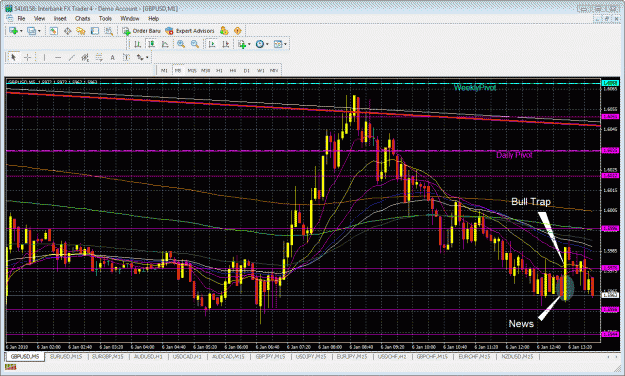Open the Tools menu
625x376 pixels.
click(x=105, y=18)
